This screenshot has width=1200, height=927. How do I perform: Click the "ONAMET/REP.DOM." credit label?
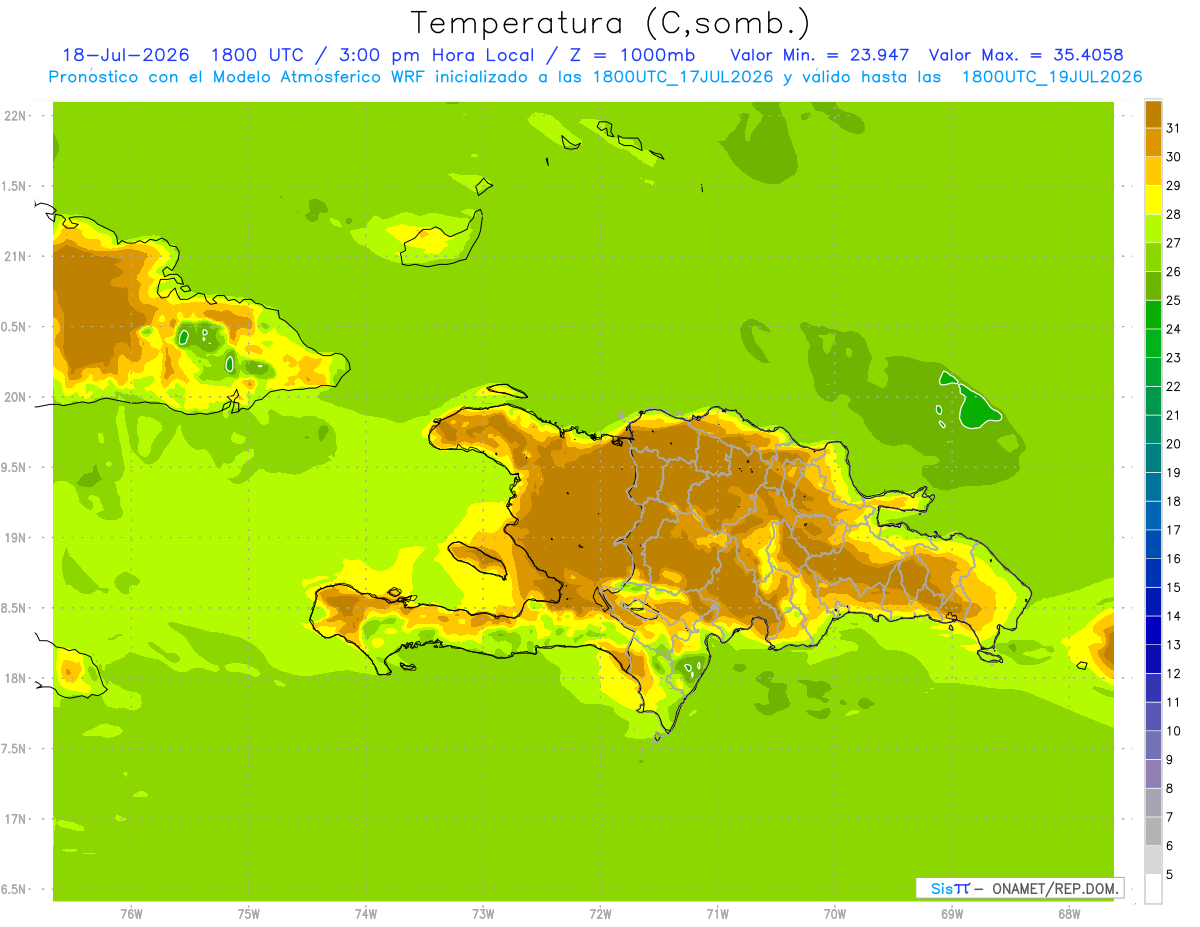(1055, 888)
